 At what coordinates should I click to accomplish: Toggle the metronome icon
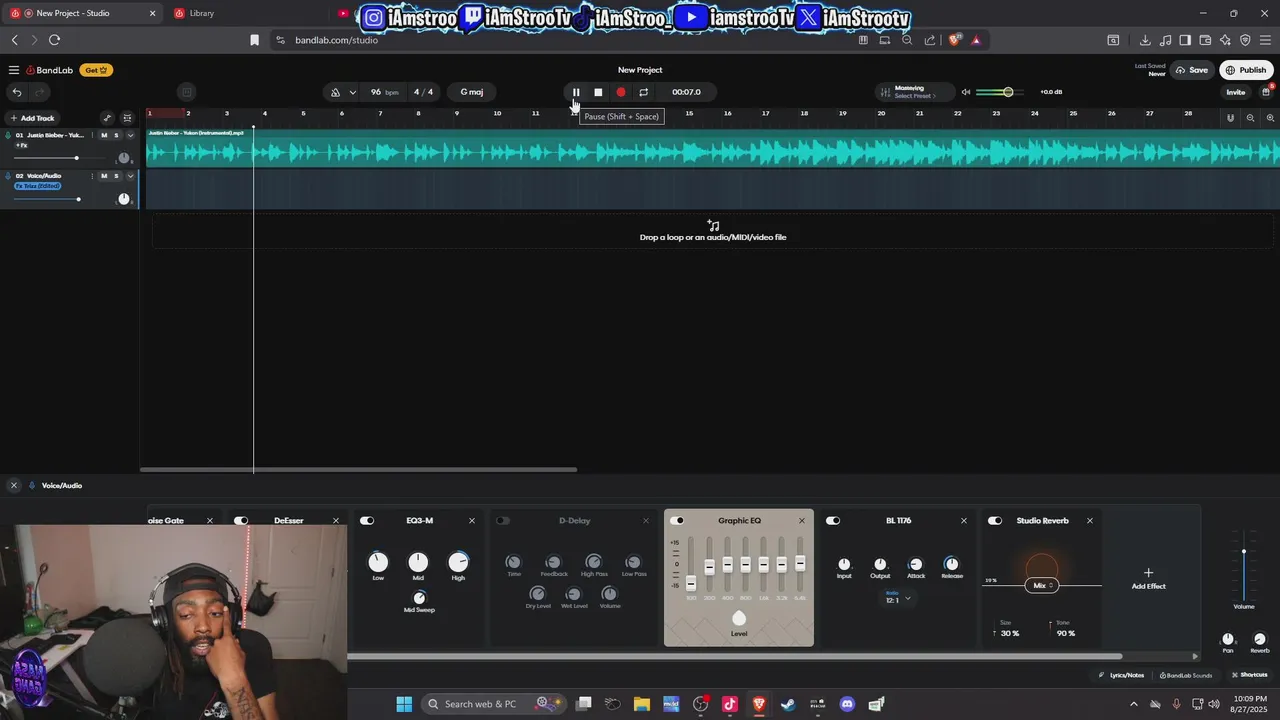click(x=335, y=92)
